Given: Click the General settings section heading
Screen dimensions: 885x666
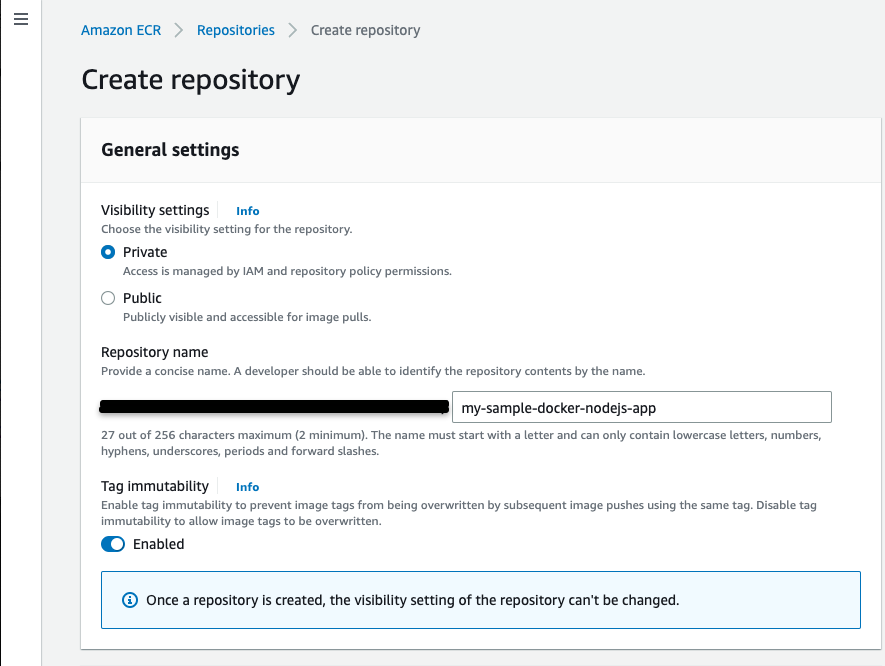Looking at the screenshot, I should pos(169,149).
